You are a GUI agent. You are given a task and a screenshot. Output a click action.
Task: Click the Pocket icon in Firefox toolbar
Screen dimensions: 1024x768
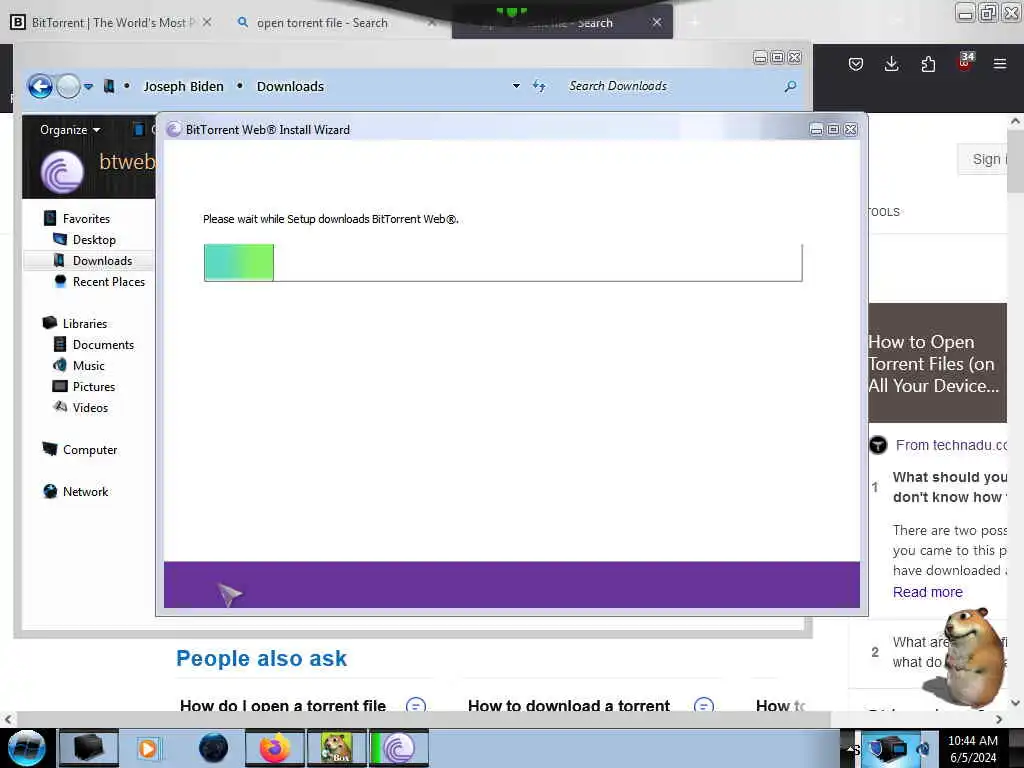[x=856, y=64]
